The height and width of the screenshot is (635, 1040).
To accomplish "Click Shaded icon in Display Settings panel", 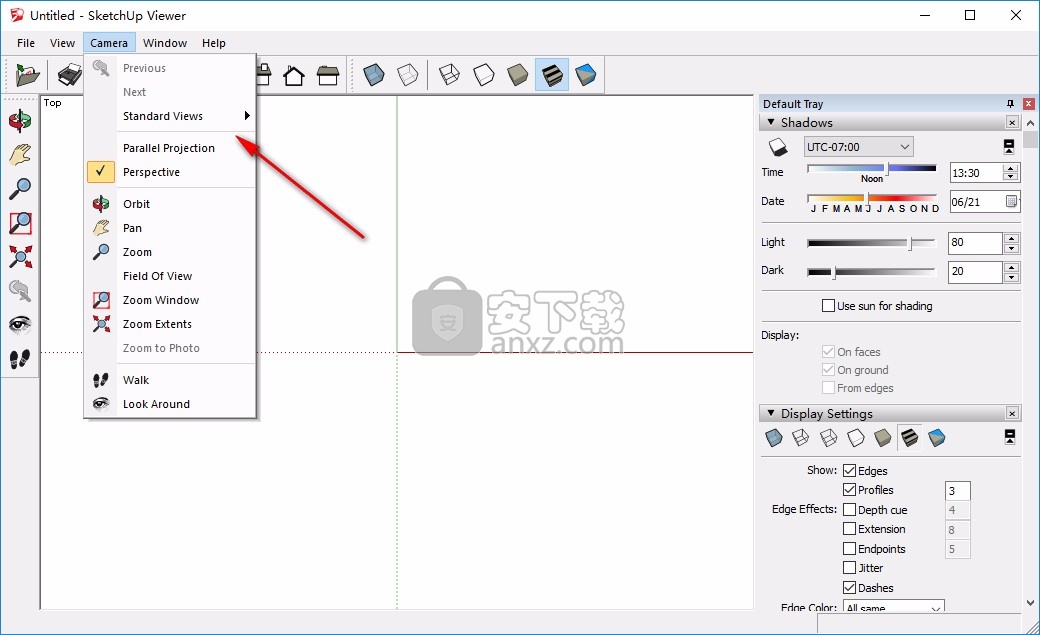I will pyautogui.click(x=883, y=438).
